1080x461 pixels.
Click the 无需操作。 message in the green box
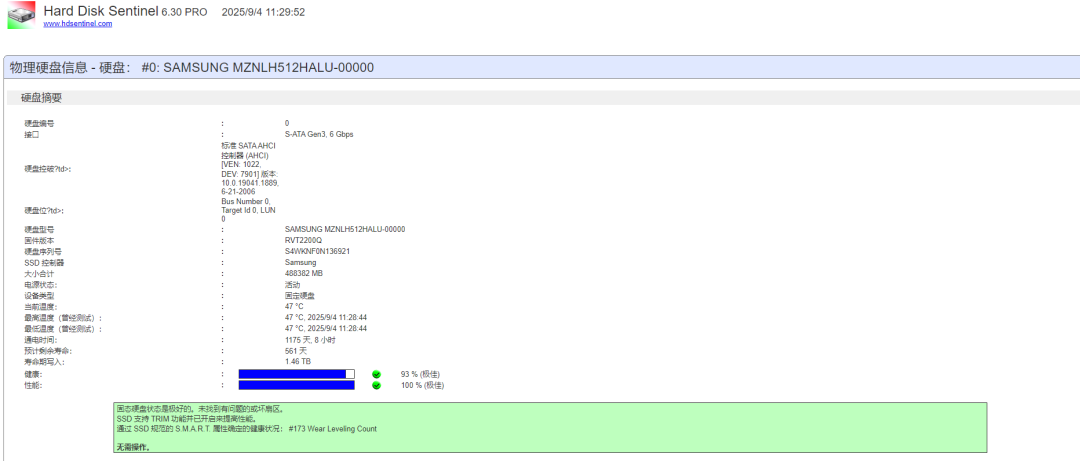133,447
